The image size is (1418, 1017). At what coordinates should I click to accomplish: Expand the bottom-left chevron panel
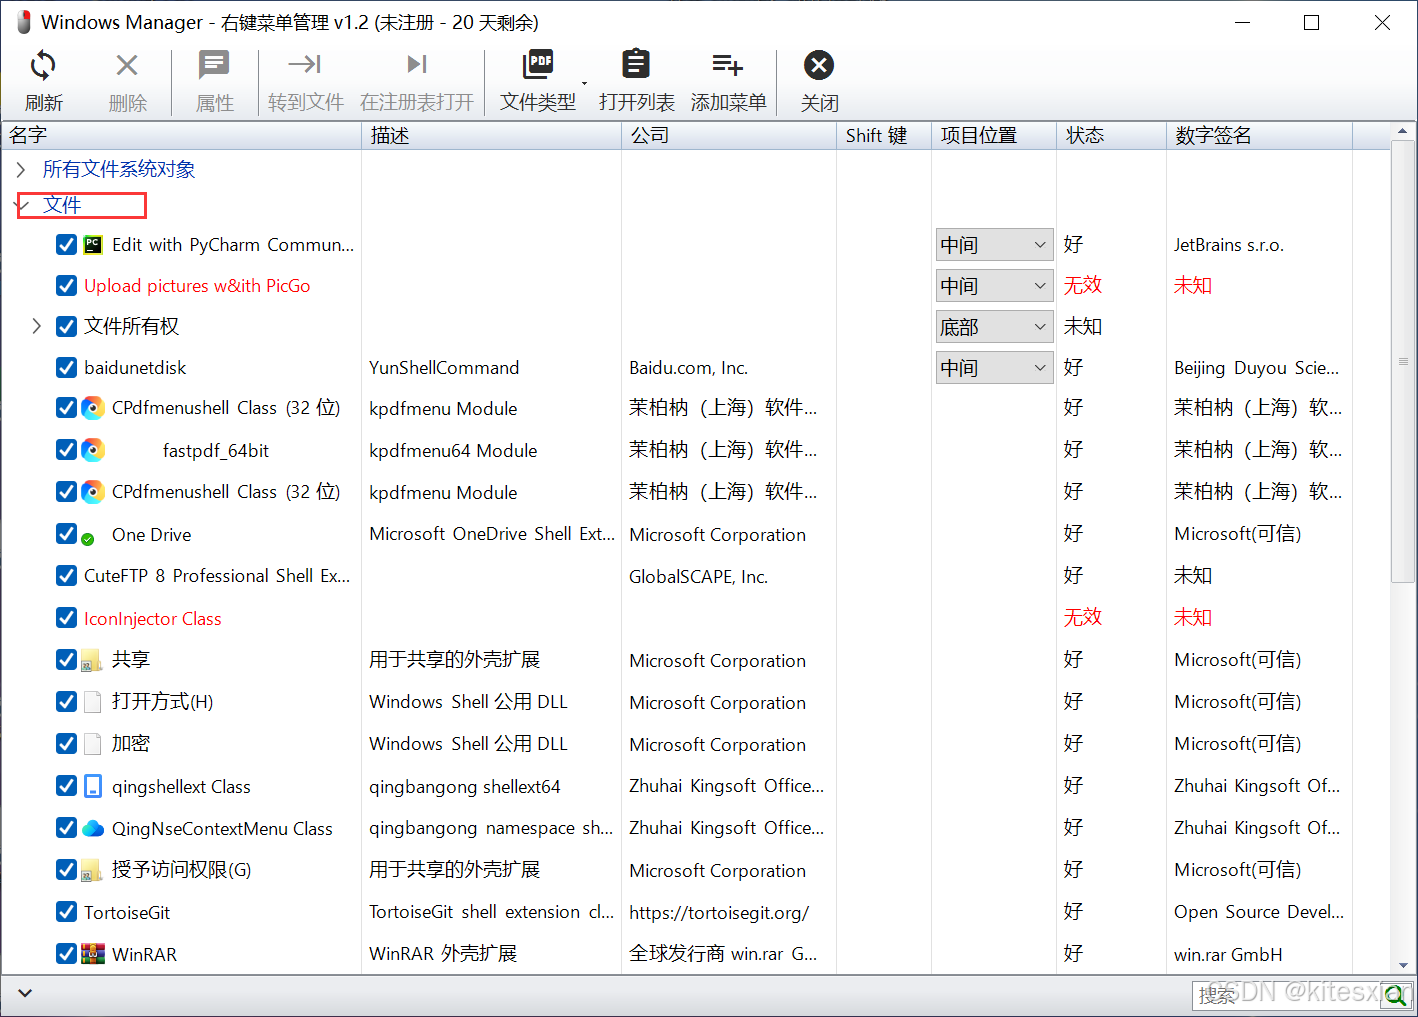25,993
